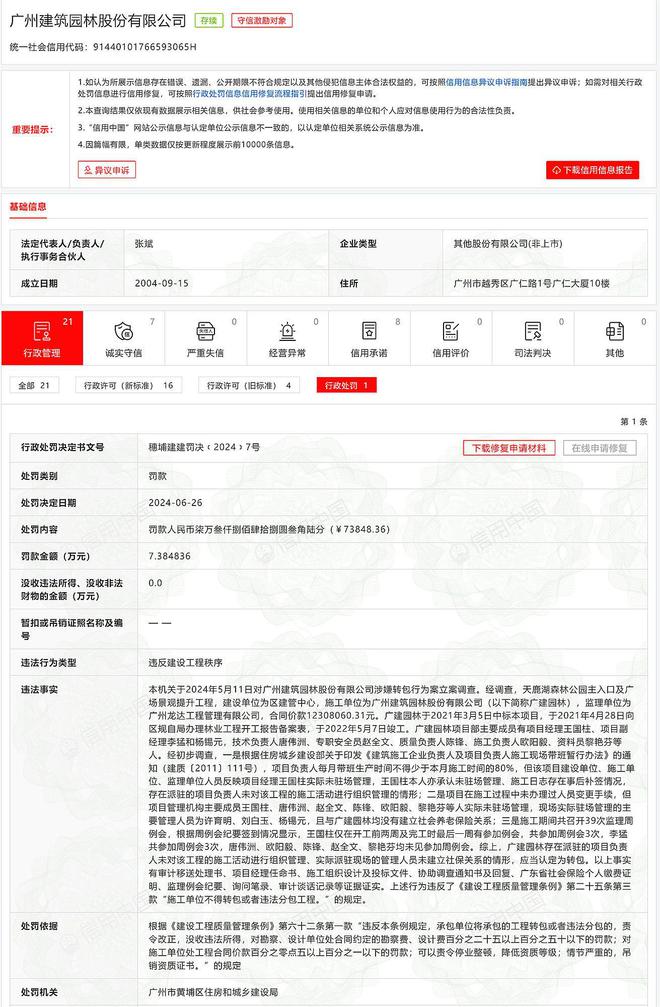Open the 信用评价 category tab

(451, 338)
